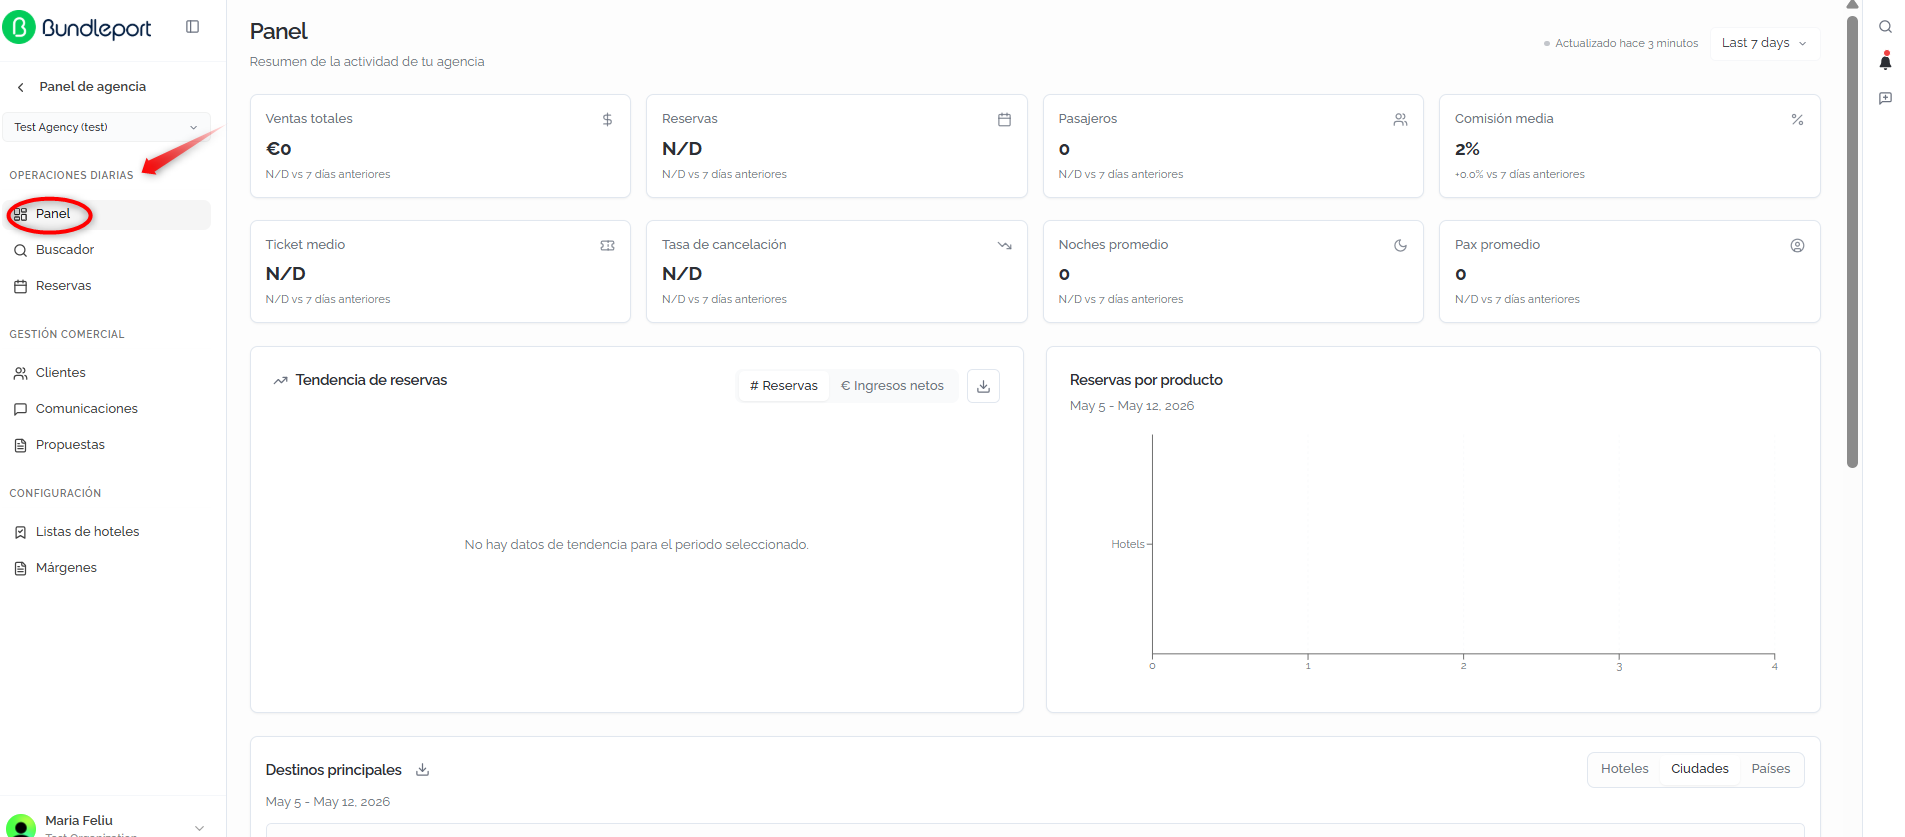Click the No hay datos de tendencia message
Image resolution: width=1905 pixels, height=837 pixels.
pyautogui.click(x=636, y=545)
